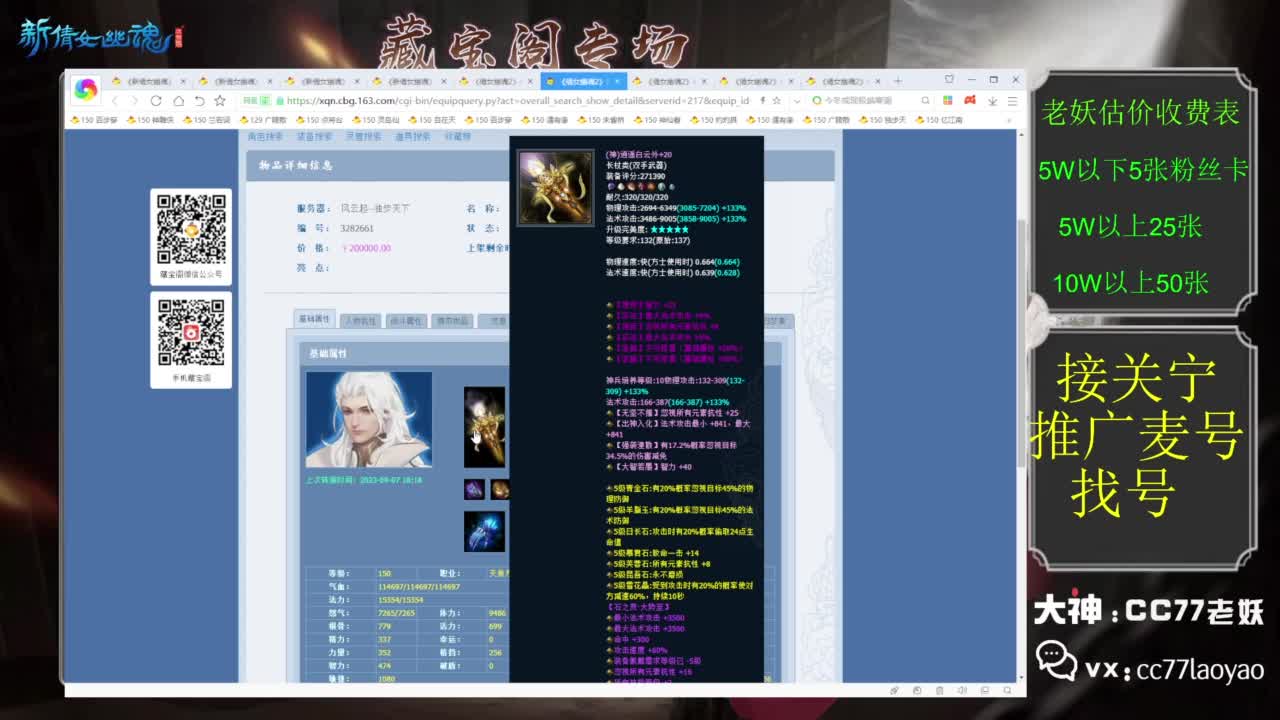This screenshot has width=1280, height=720.
Task: Switch to the 人物抗性 tab
Action: point(360,321)
